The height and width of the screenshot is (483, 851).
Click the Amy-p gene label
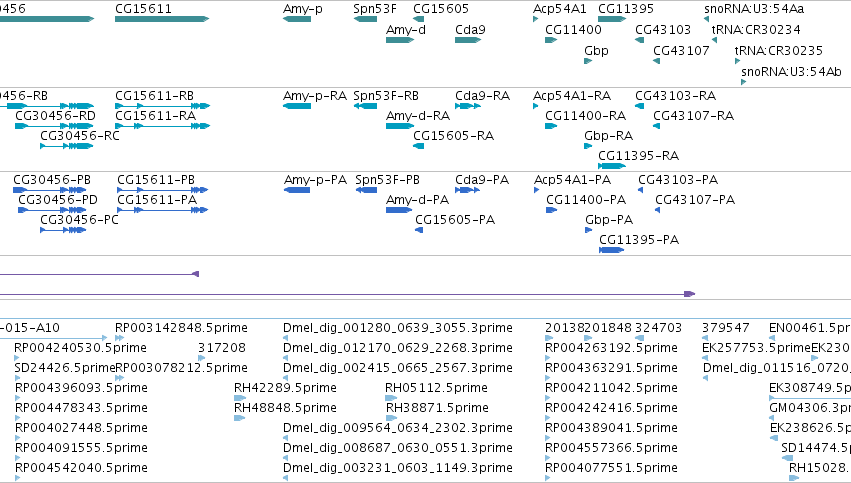pyautogui.click(x=302, y=9)
